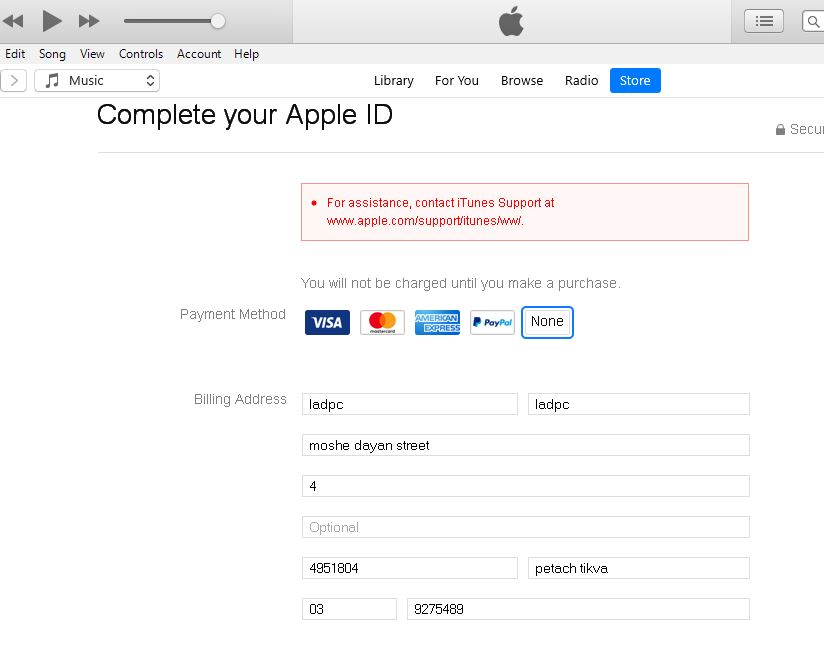Click the Secure lock icon

click(779, 129)
